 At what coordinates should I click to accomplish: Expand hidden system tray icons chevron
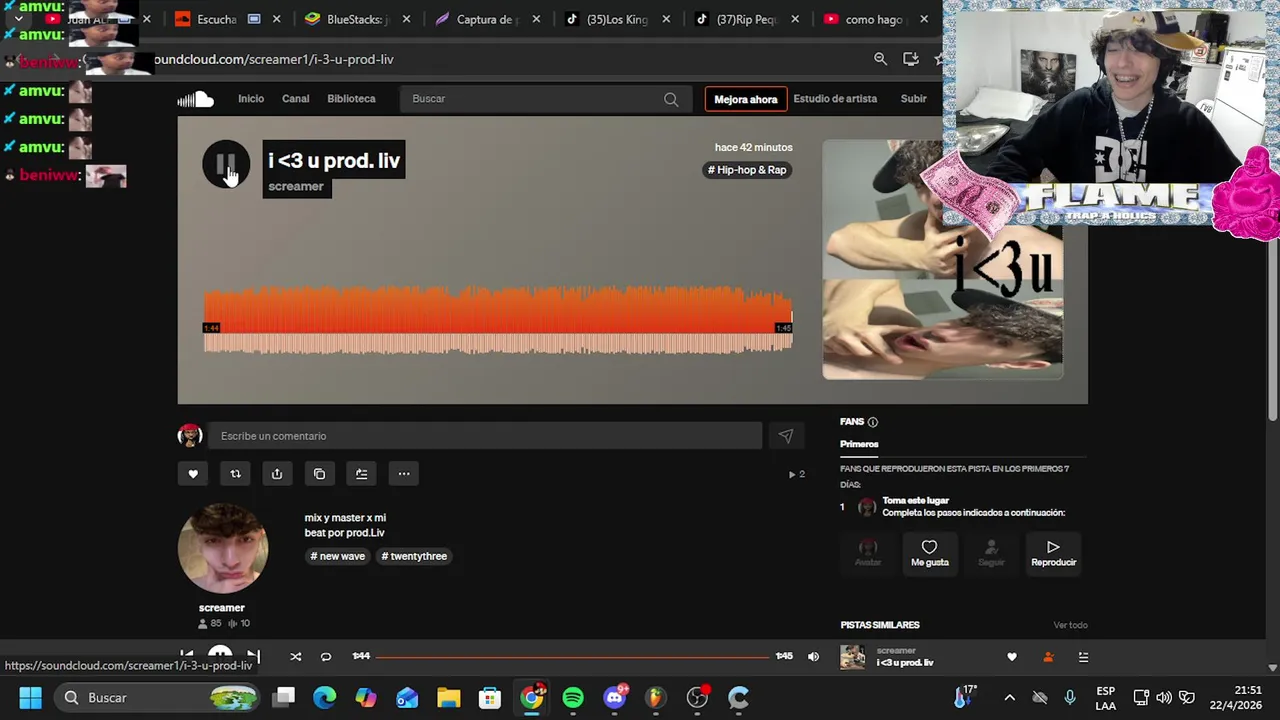(1009, 697)
